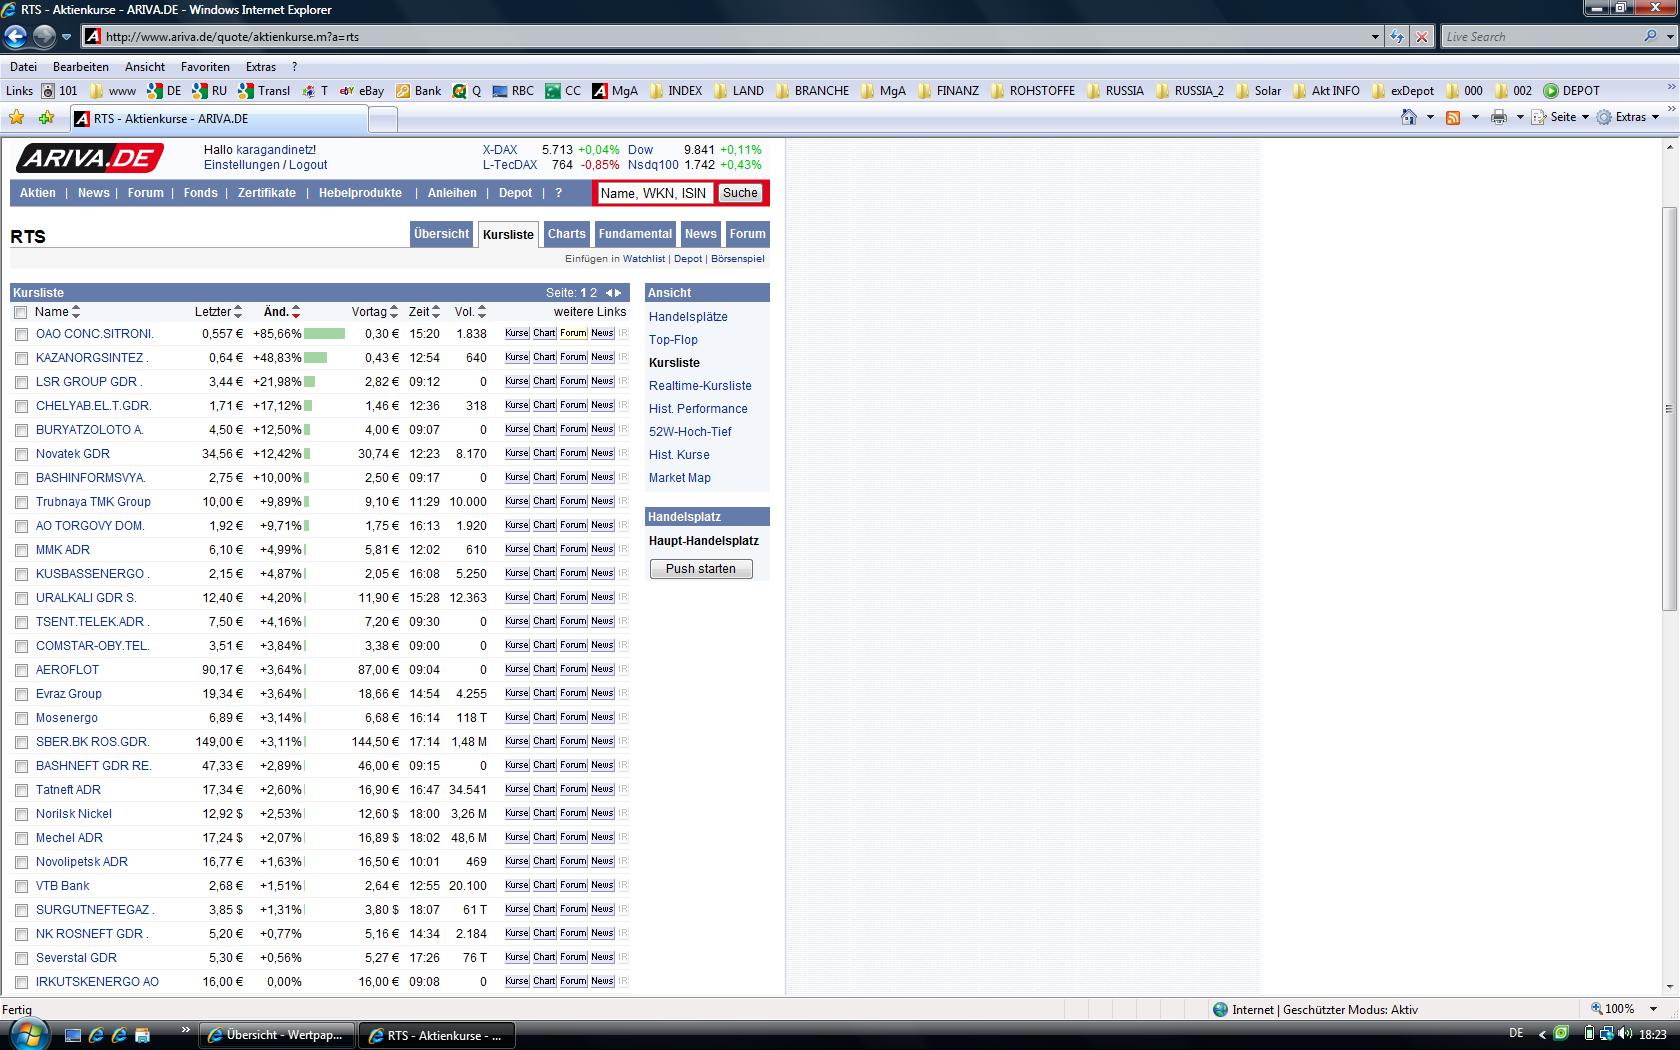Refresh the page using the address bar icon
Screen dimensions: 1680x1050
(1397, 37)
